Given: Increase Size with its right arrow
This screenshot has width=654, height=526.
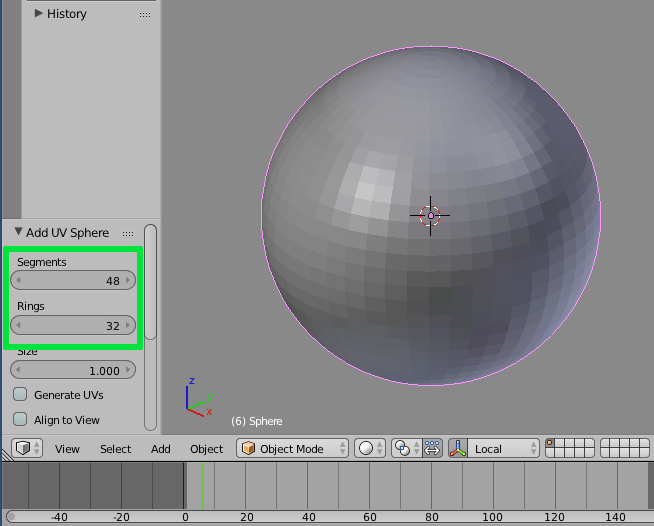Looking at the screenshot, I should (x=128, y=370).
